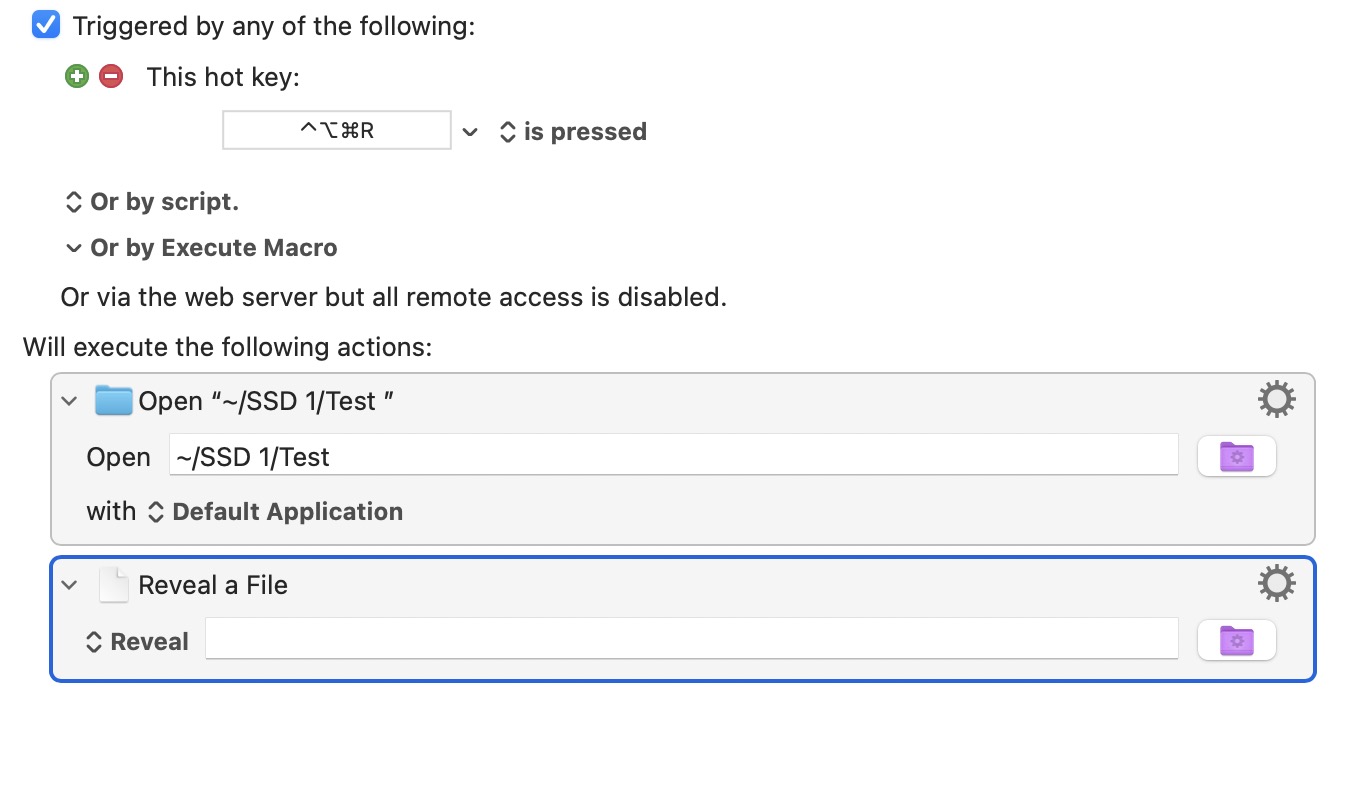Click the gear icon on Open action
The width and height of the screenshot is (1346, 802).
pos(1276,400)
